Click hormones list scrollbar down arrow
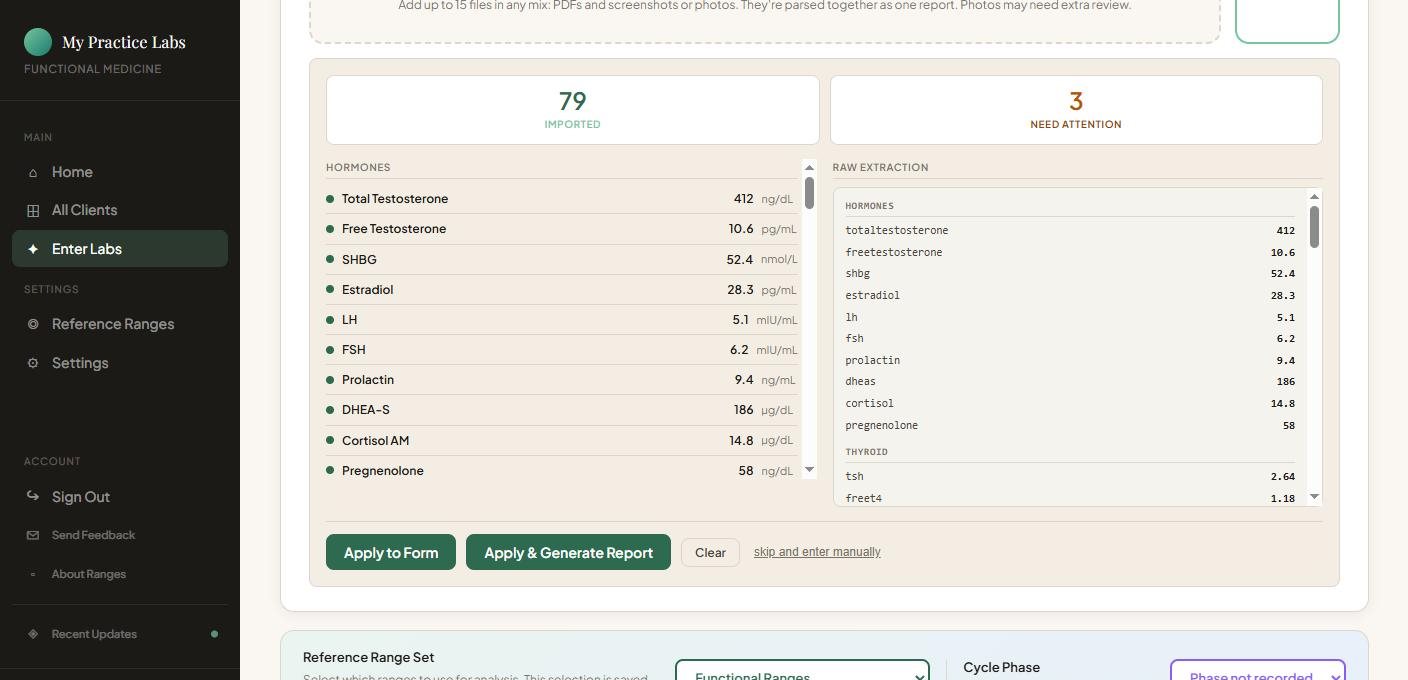 click(x=809, y=470)
